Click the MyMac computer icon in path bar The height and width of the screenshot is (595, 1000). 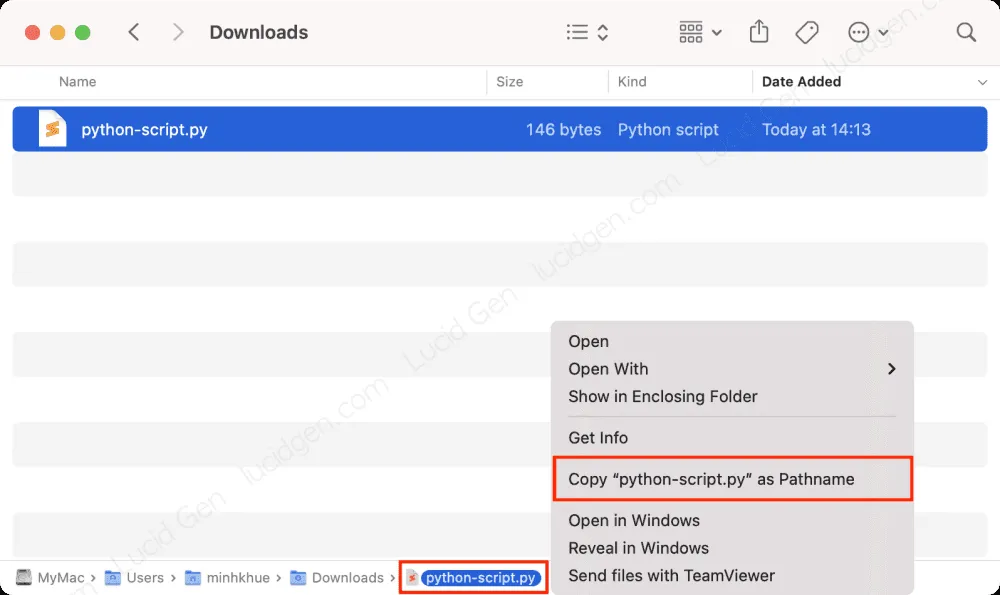click(22, 577)
